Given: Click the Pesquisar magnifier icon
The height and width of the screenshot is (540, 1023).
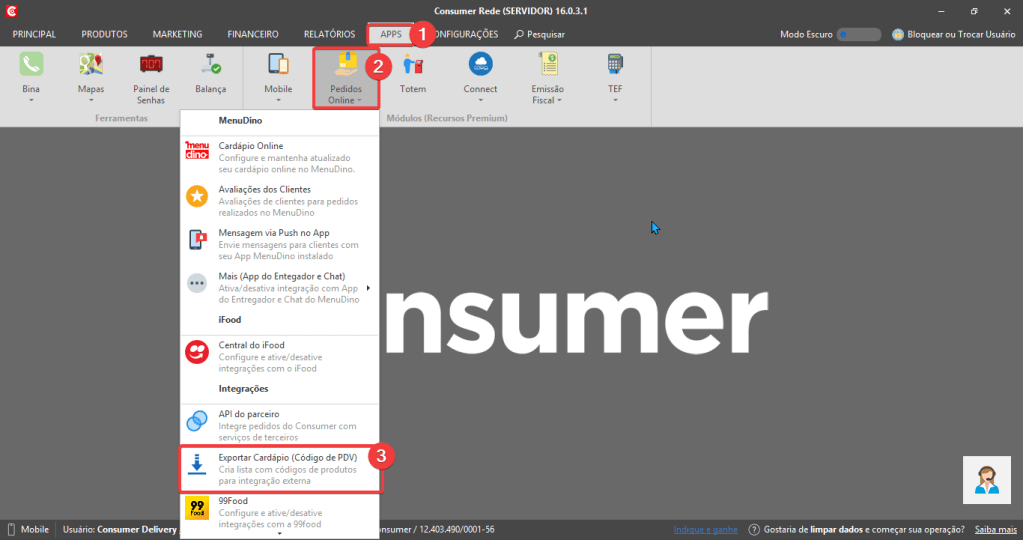Looking at the screenshot, I should pyautogui.click(x=519, y=34).
